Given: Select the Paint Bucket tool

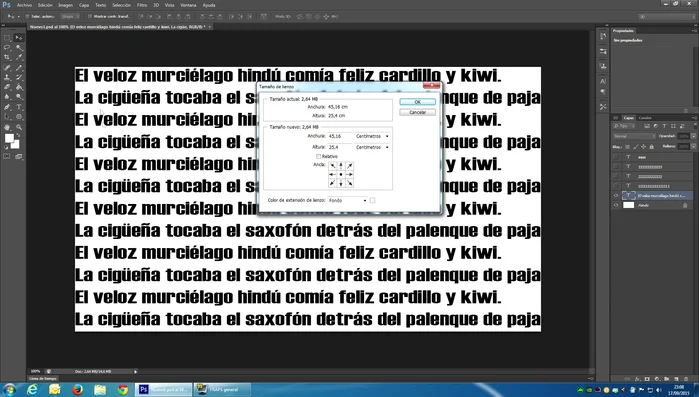Looking at the screenshot, I should coord(19,87).
